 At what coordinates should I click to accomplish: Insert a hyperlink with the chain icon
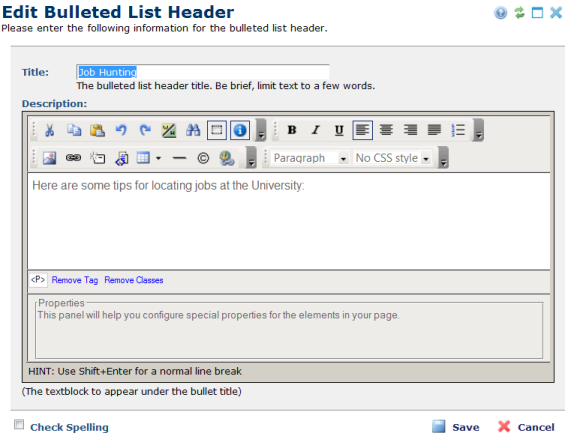73,158
